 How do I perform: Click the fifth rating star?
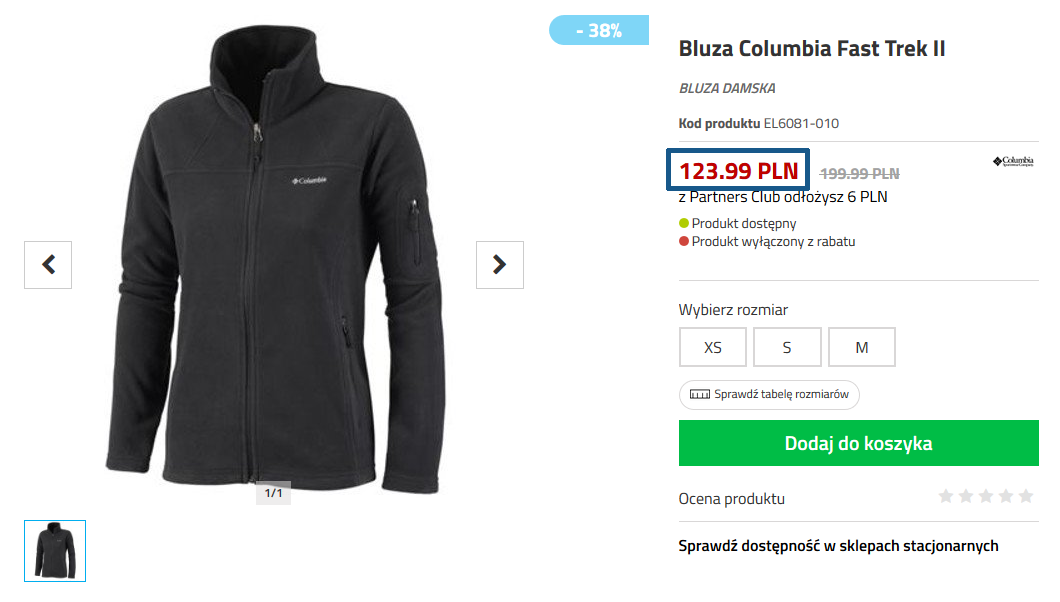[1026, 496]
